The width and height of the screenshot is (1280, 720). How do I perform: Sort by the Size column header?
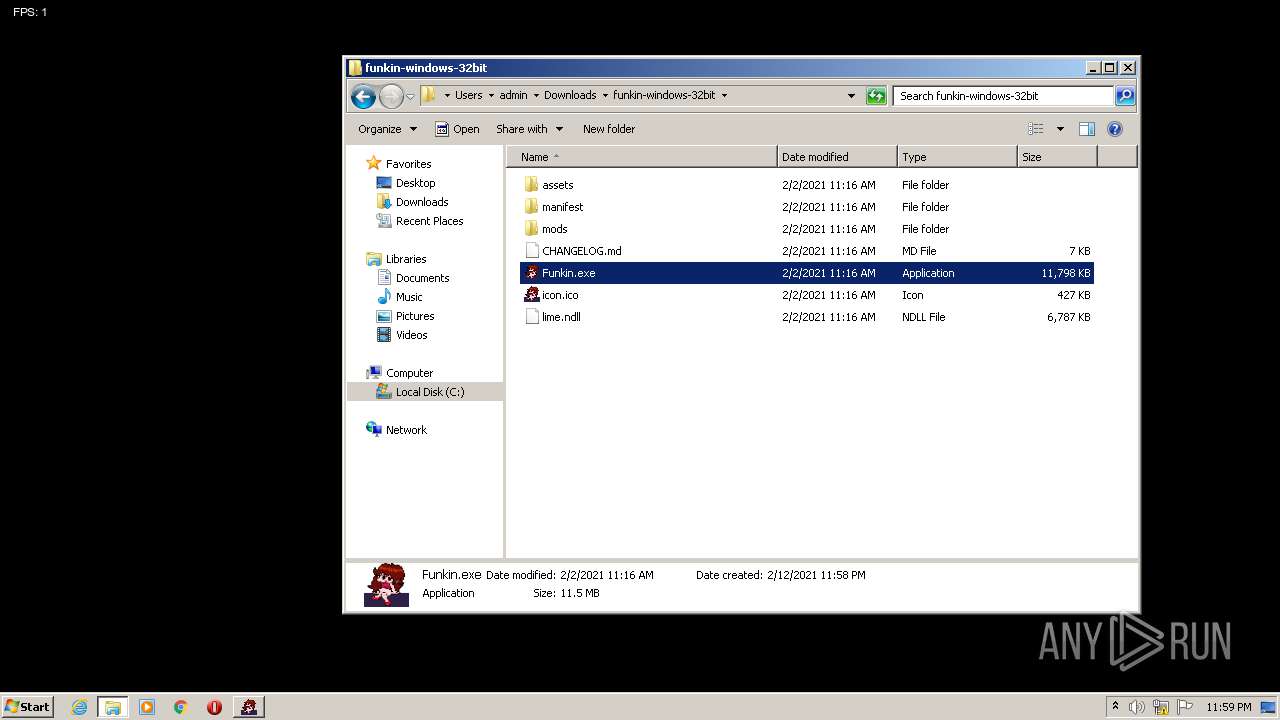point(1057,157)
